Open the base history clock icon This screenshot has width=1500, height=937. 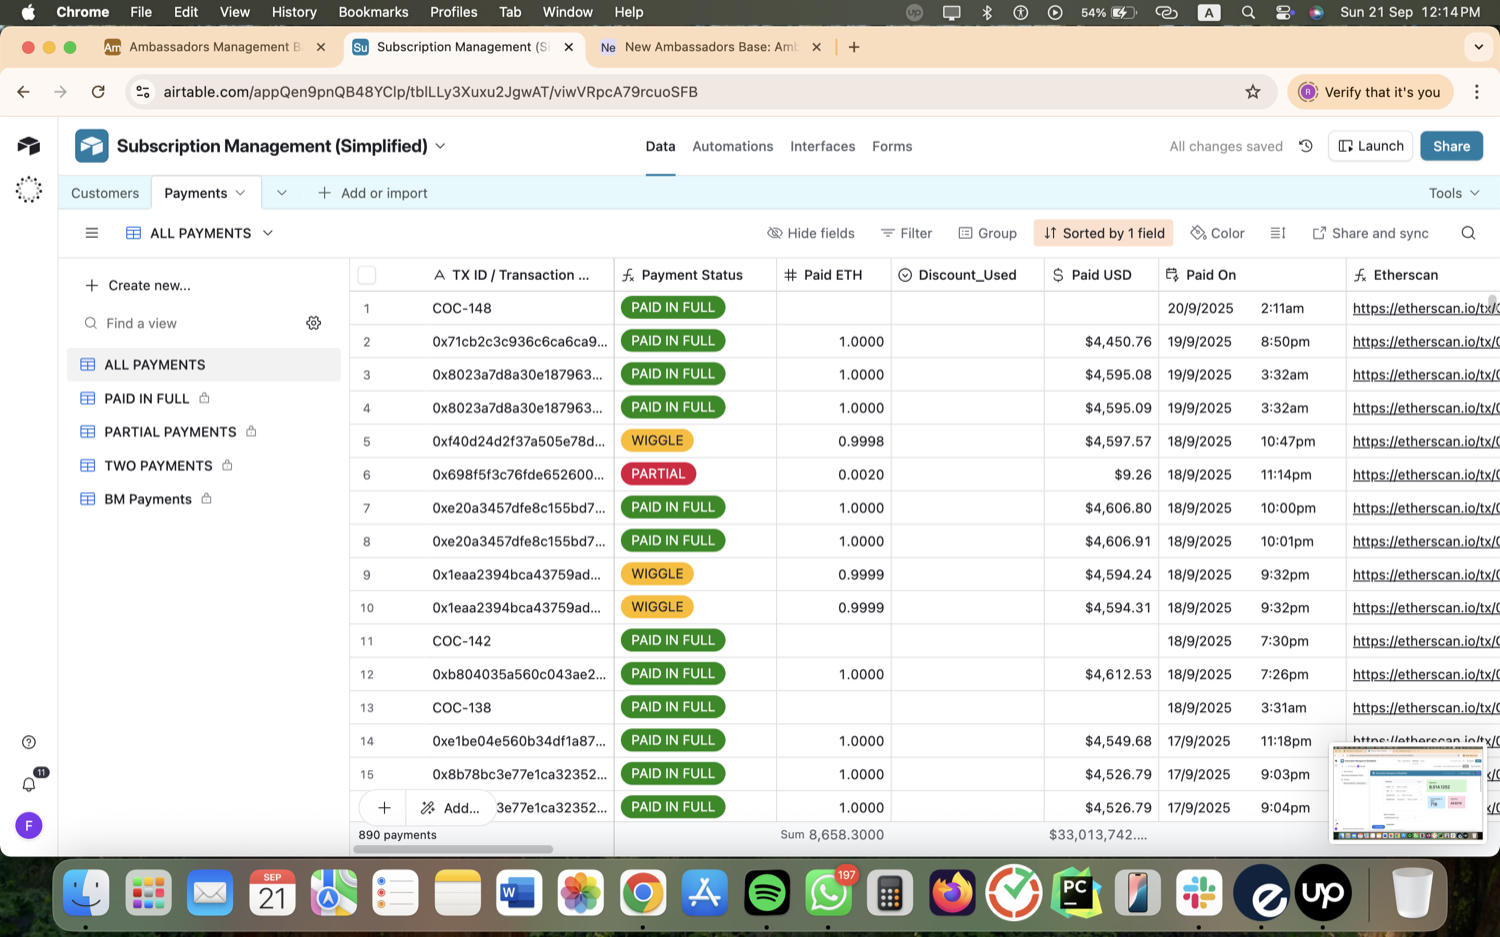point(1305,146)
